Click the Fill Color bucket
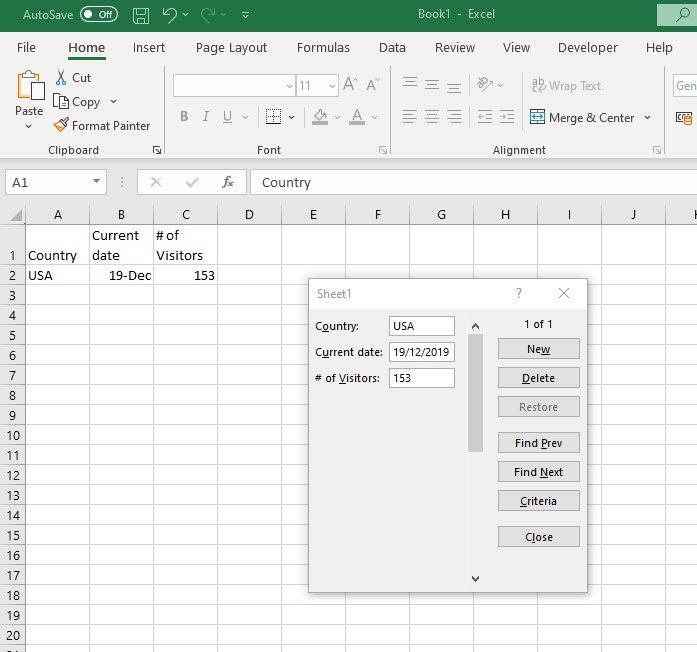The image size is (697, 652). point(320,117)
